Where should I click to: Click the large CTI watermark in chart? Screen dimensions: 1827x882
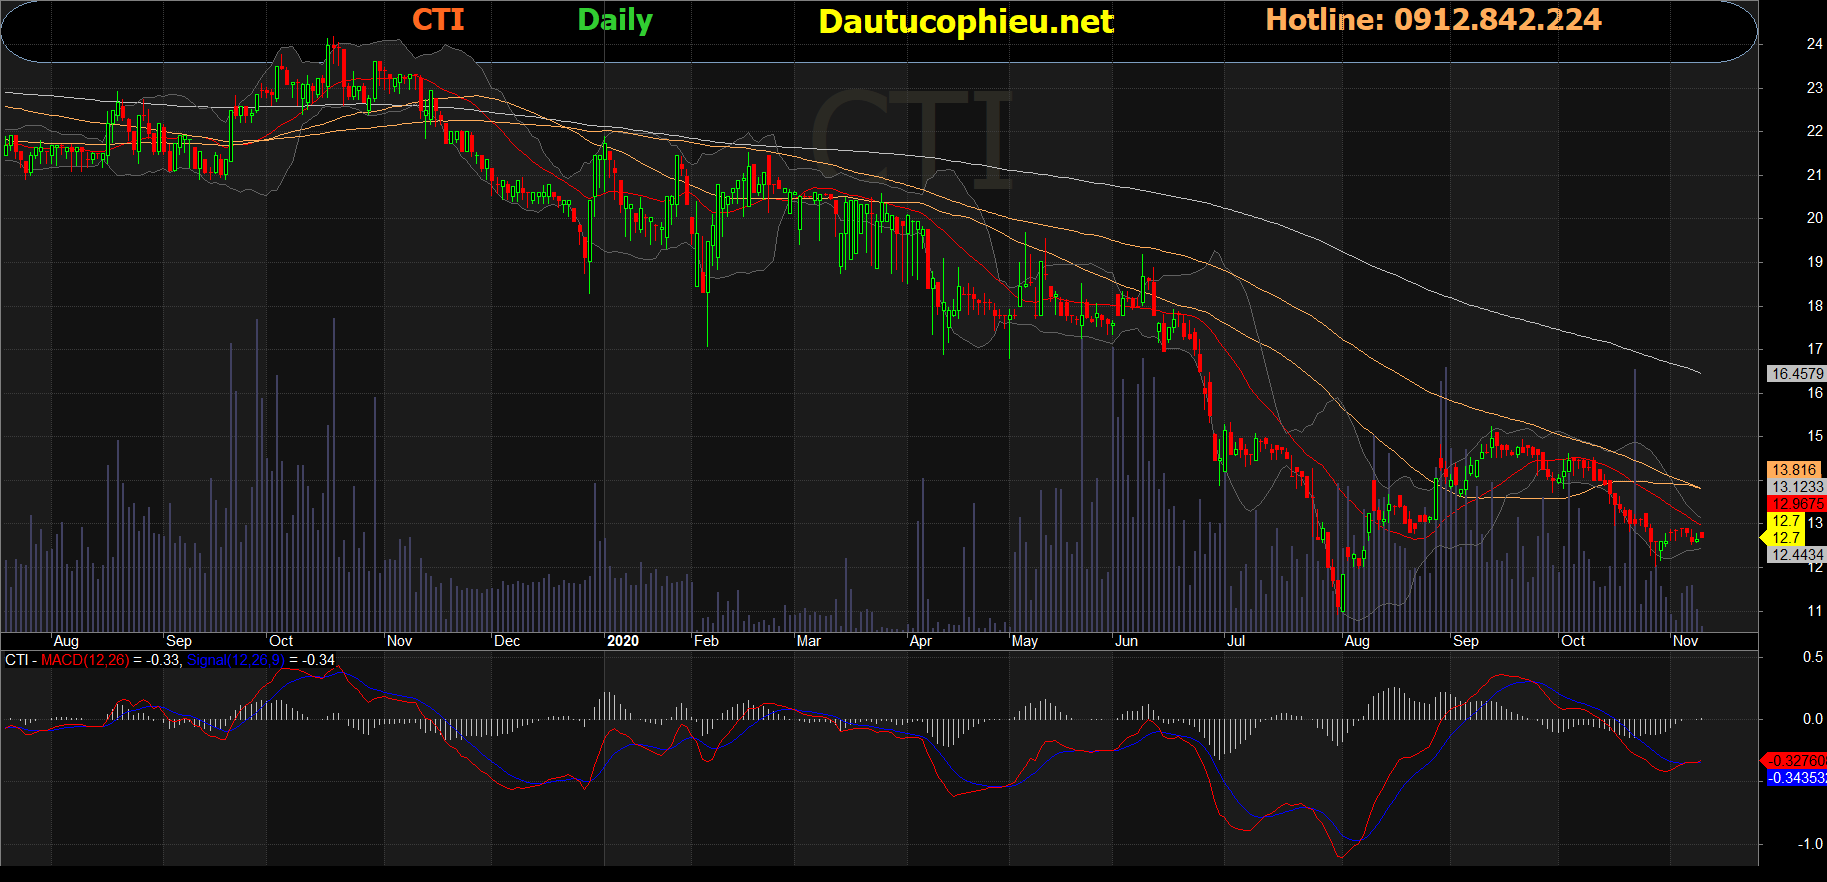click(910, 140)
